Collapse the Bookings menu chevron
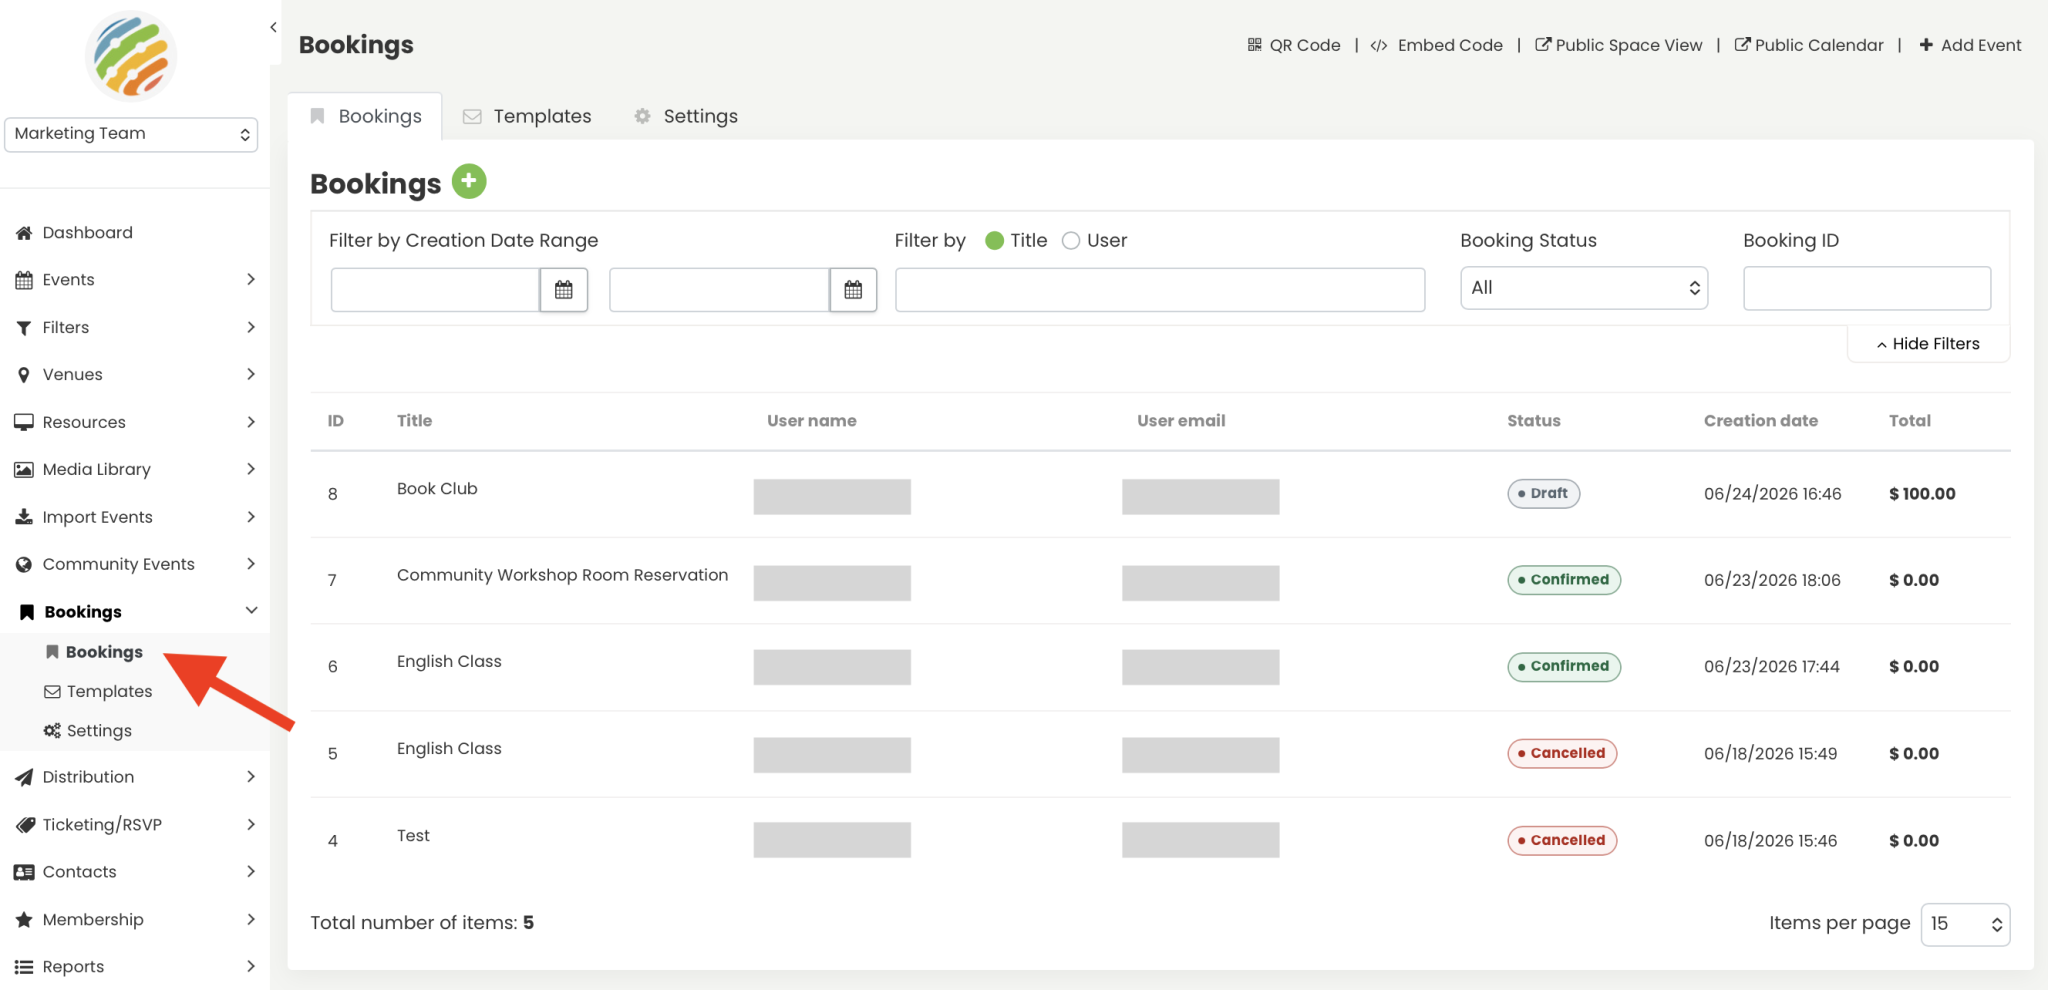Screen dimensions: 2048x990 251,611
